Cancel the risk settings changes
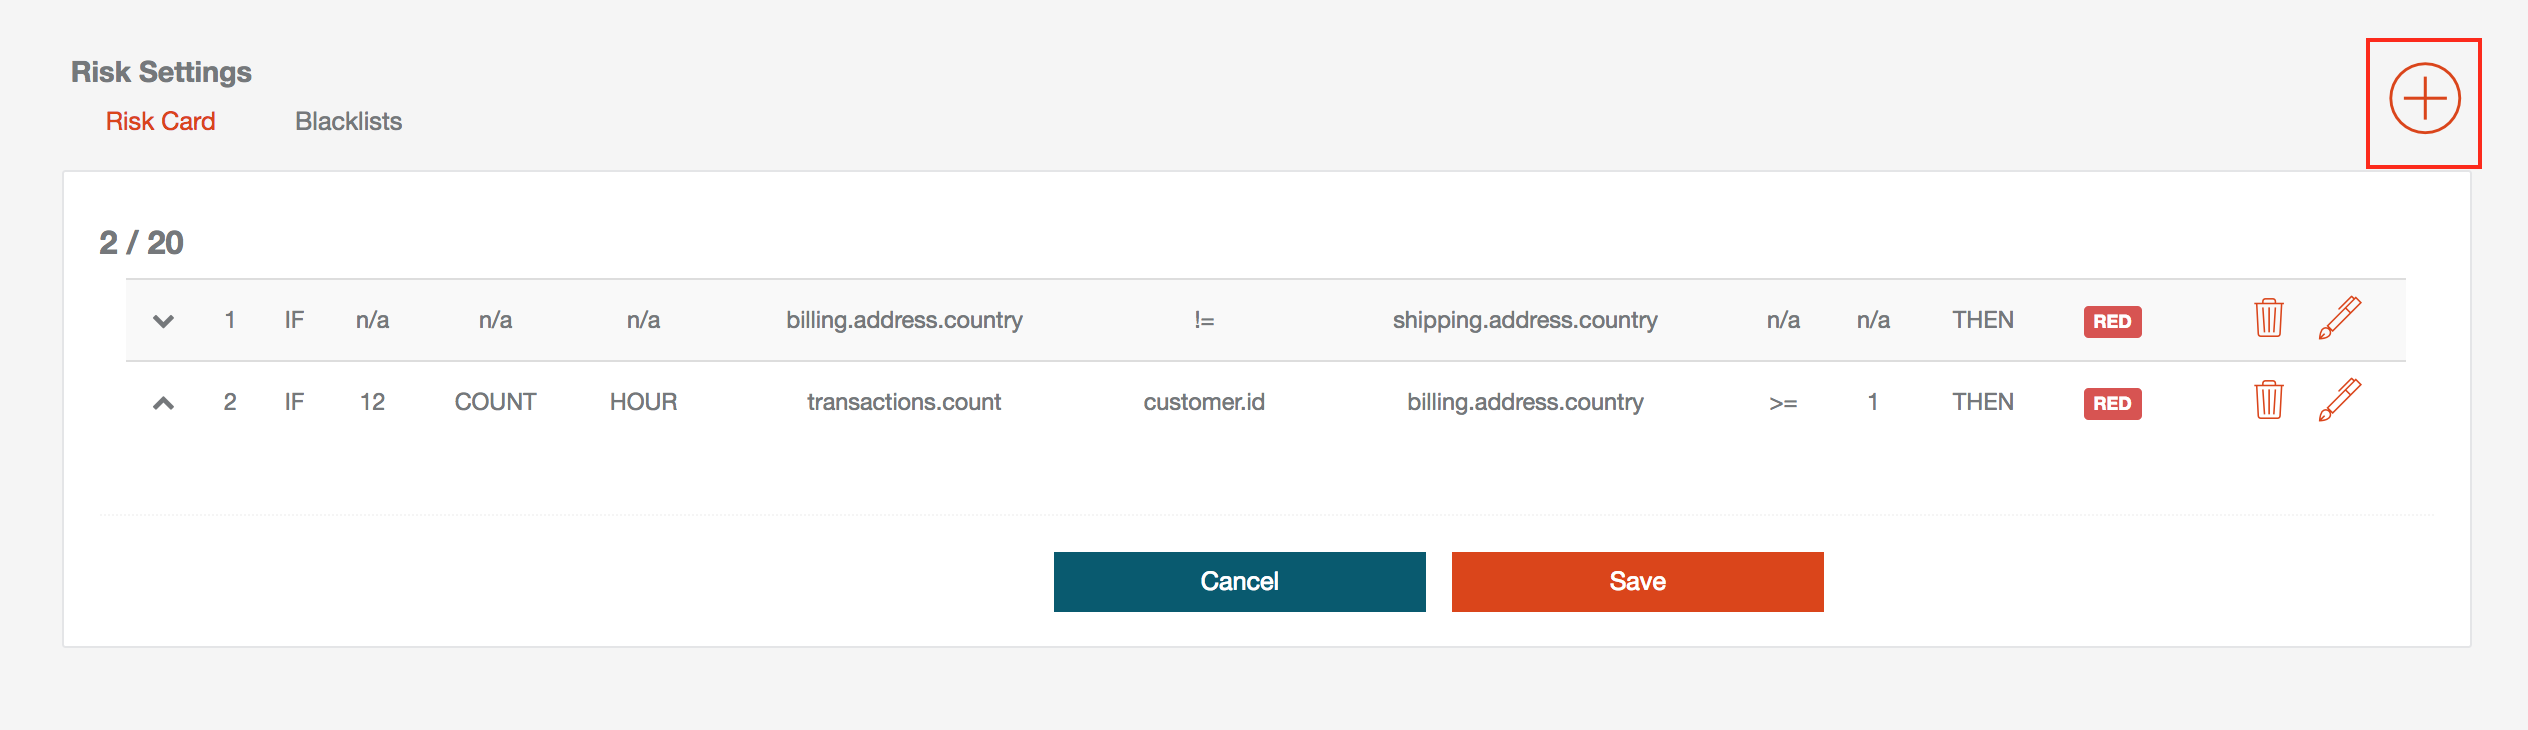The height and width of the screenshot is (730, 2528). click(1239, 581)
